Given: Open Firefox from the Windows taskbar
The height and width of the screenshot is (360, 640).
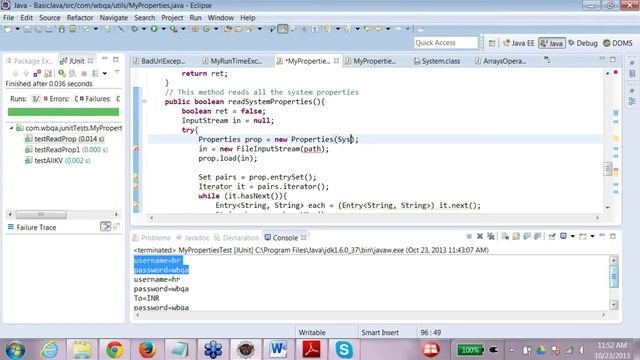Looking at the screenshot, I should click(x=147, y=349).
